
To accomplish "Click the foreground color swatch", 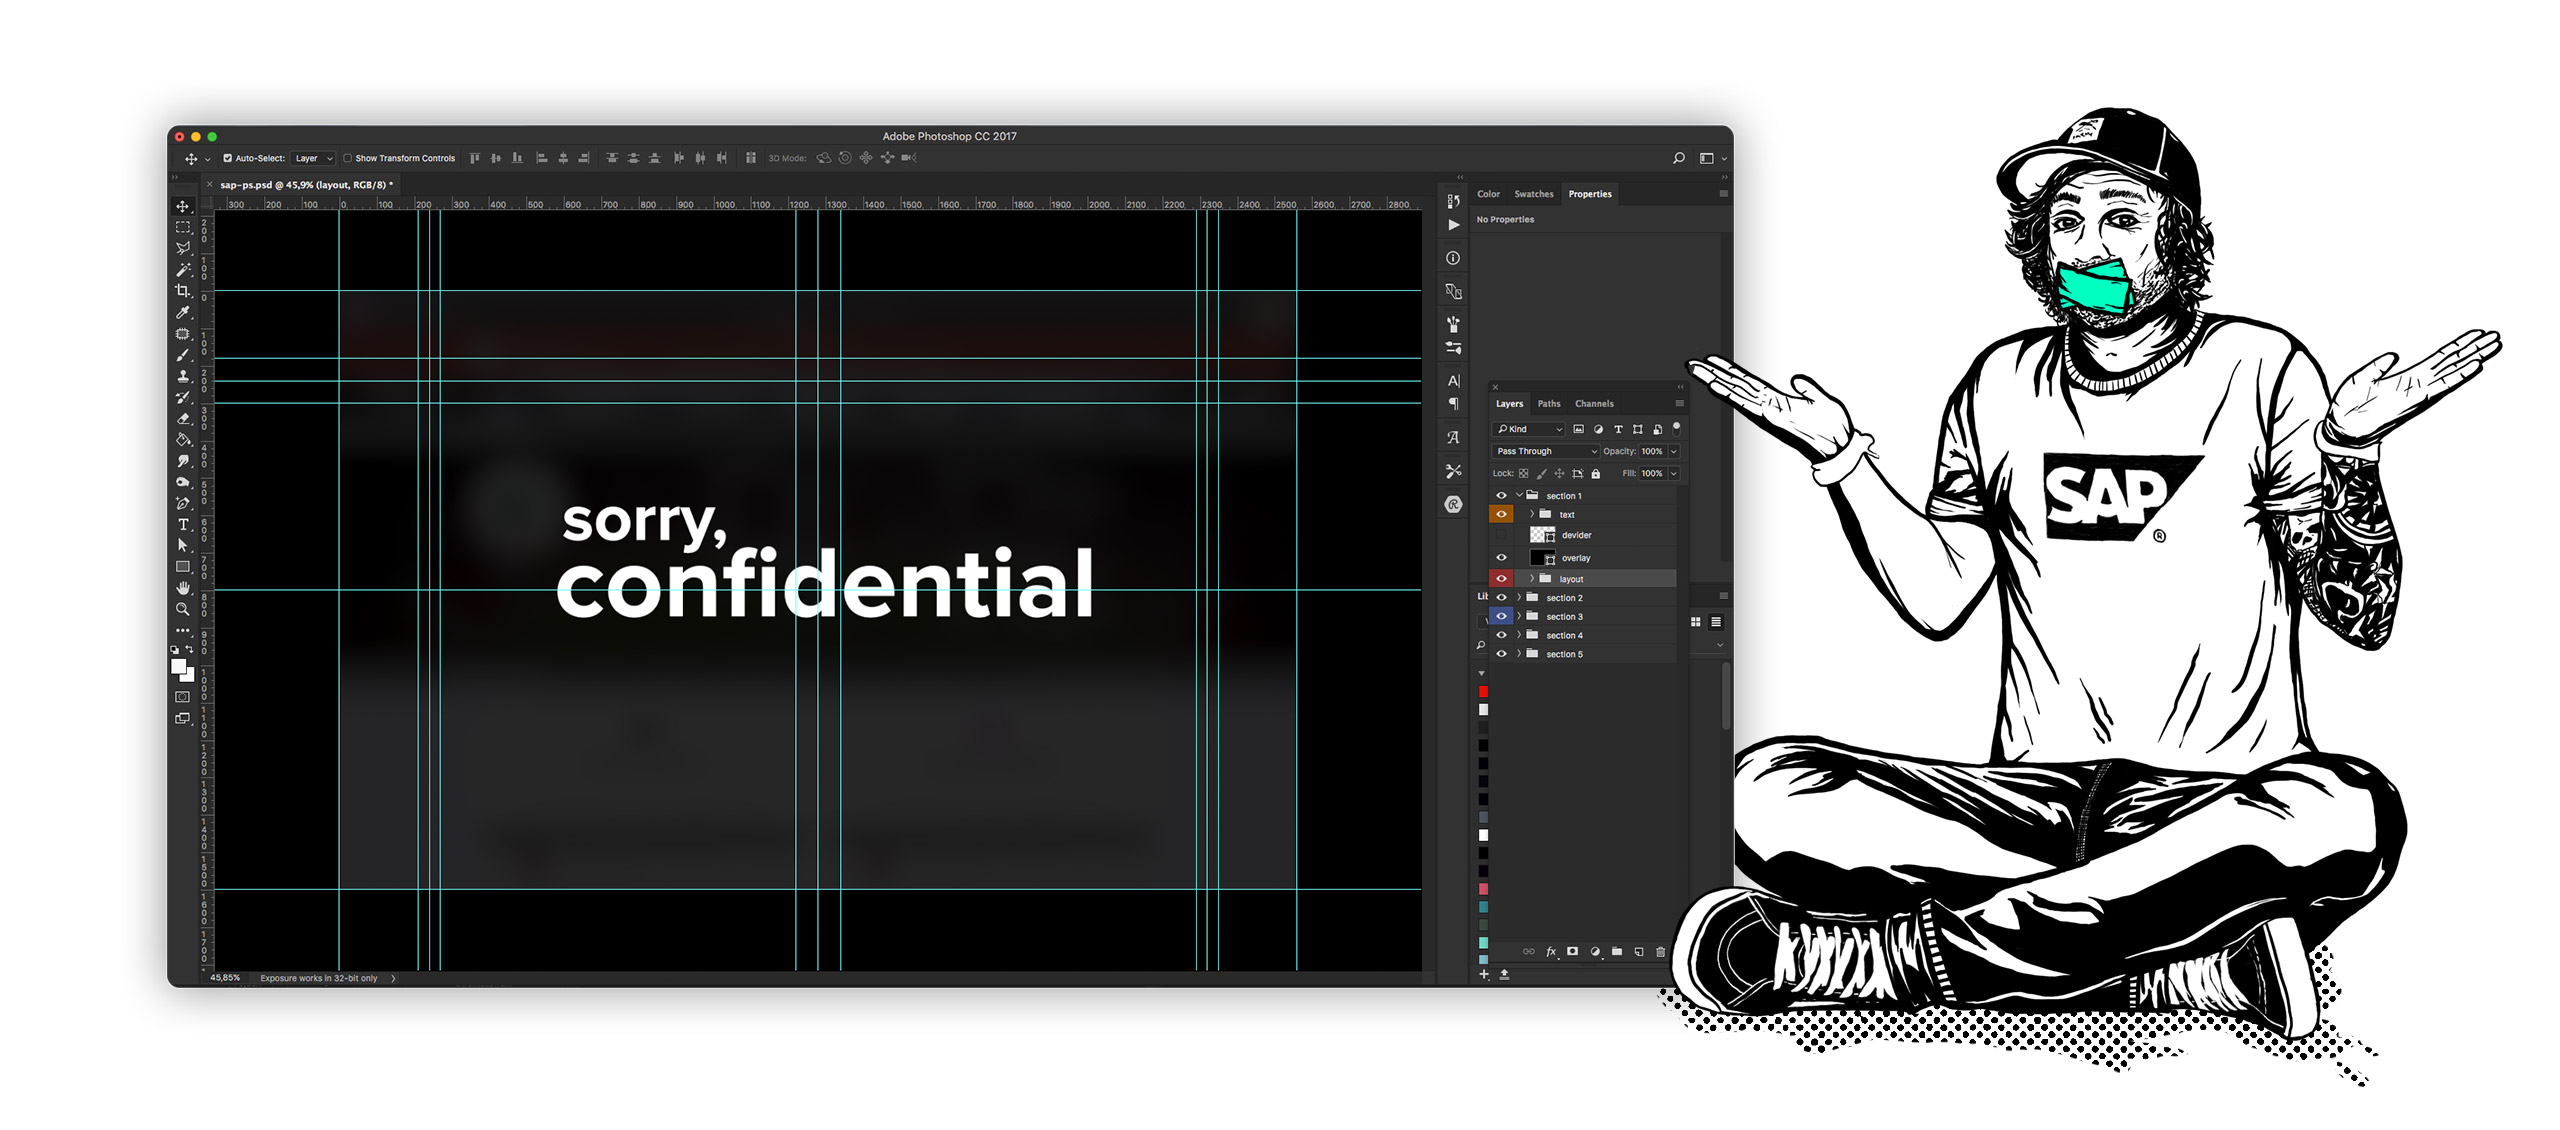I will point(179,667).
